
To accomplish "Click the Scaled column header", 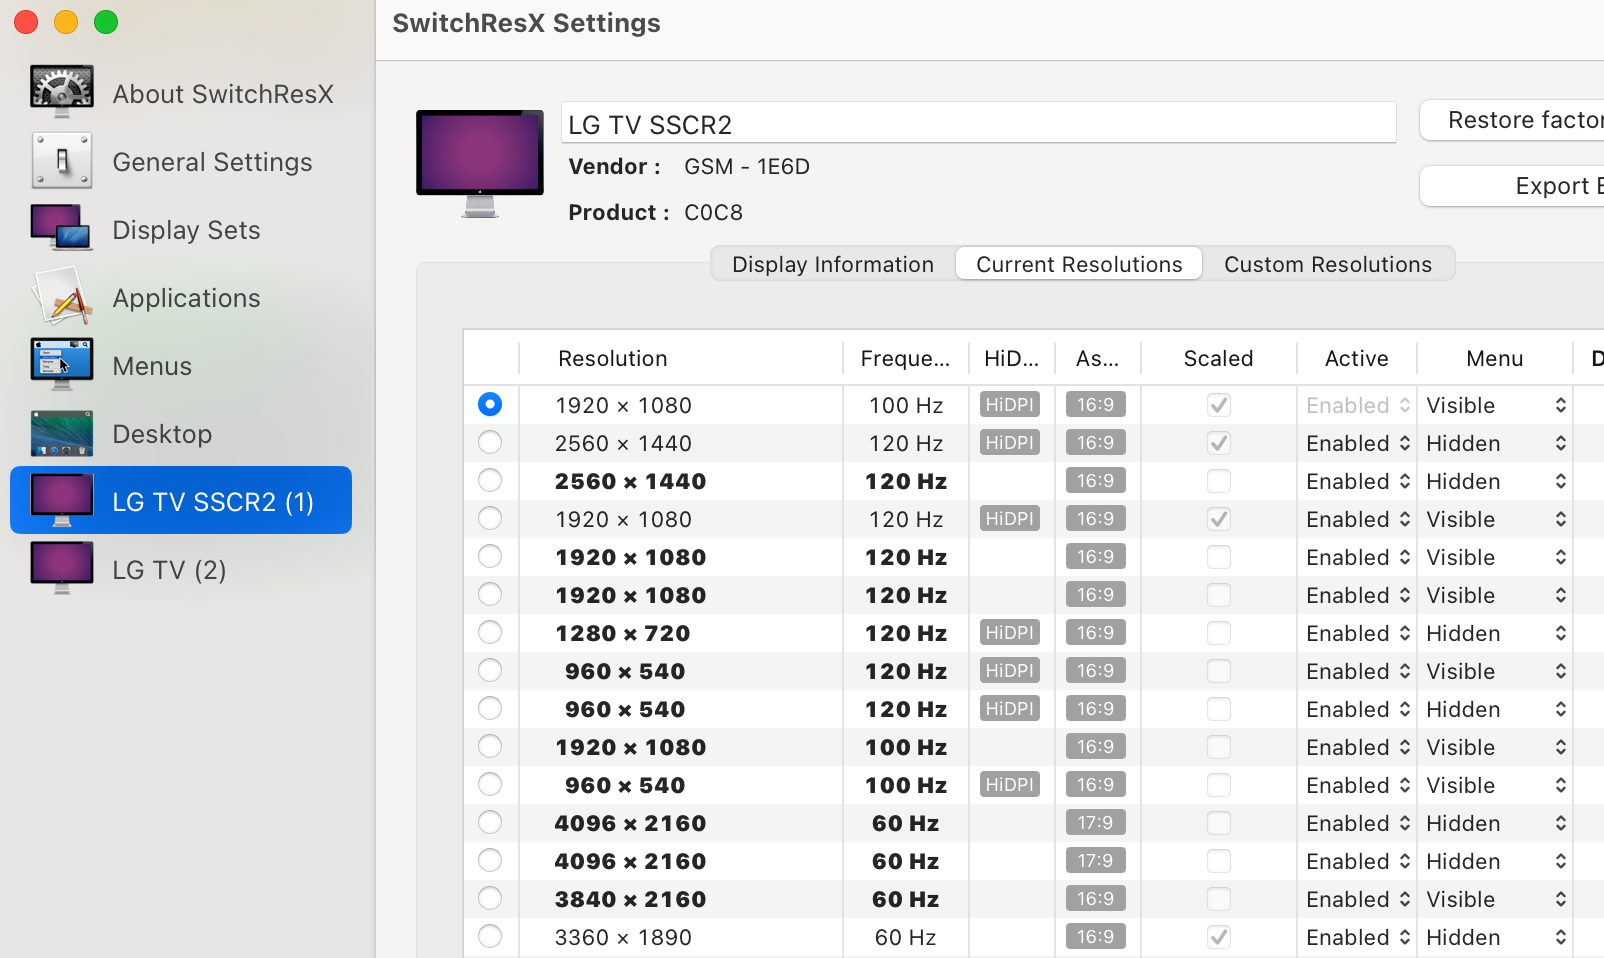I will point(1219,358).
